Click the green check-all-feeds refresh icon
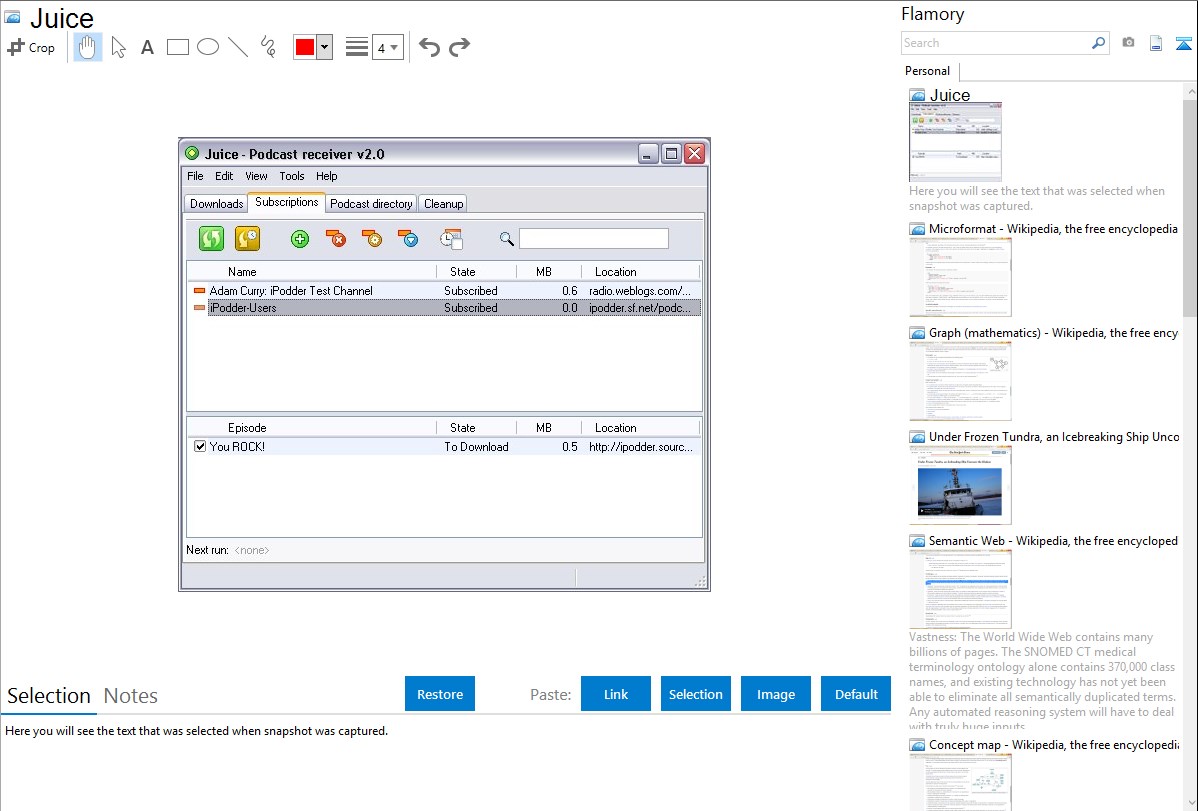Image resolution: width=1198 pixels, height=811 pixels. click(212, 238)
